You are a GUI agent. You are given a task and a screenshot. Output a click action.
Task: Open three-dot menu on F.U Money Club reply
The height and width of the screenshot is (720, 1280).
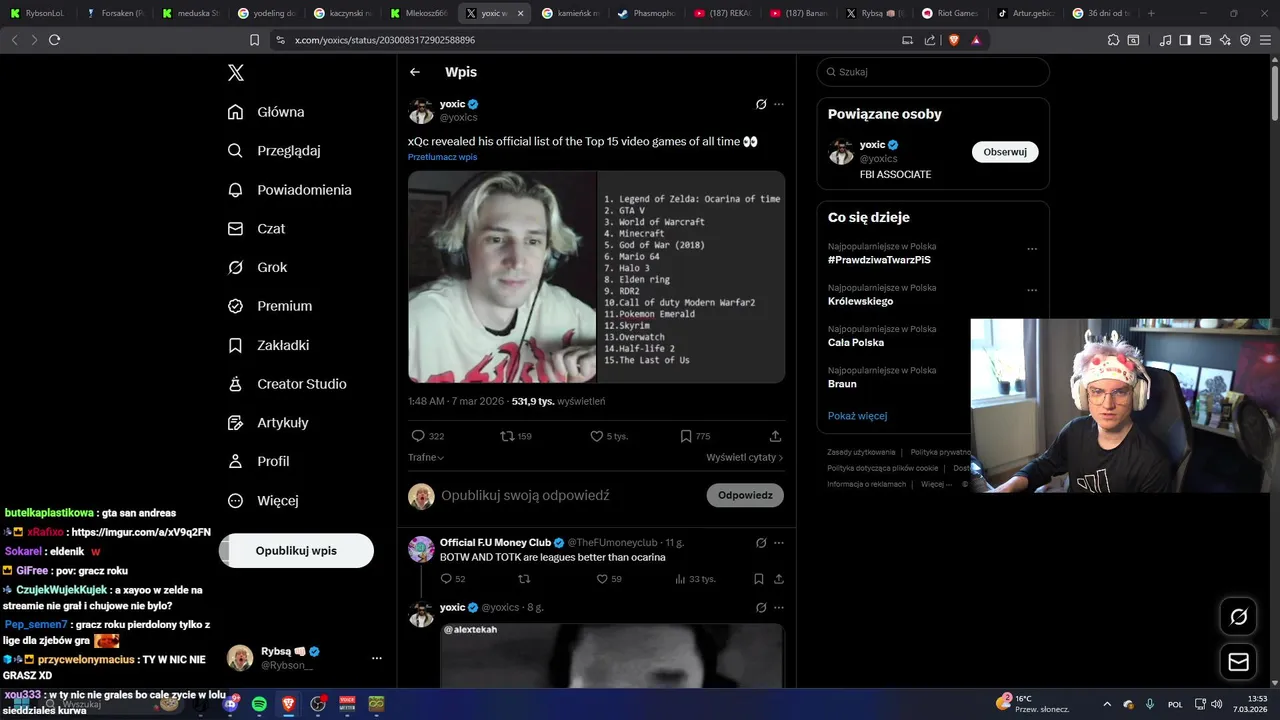click(779, 543)
